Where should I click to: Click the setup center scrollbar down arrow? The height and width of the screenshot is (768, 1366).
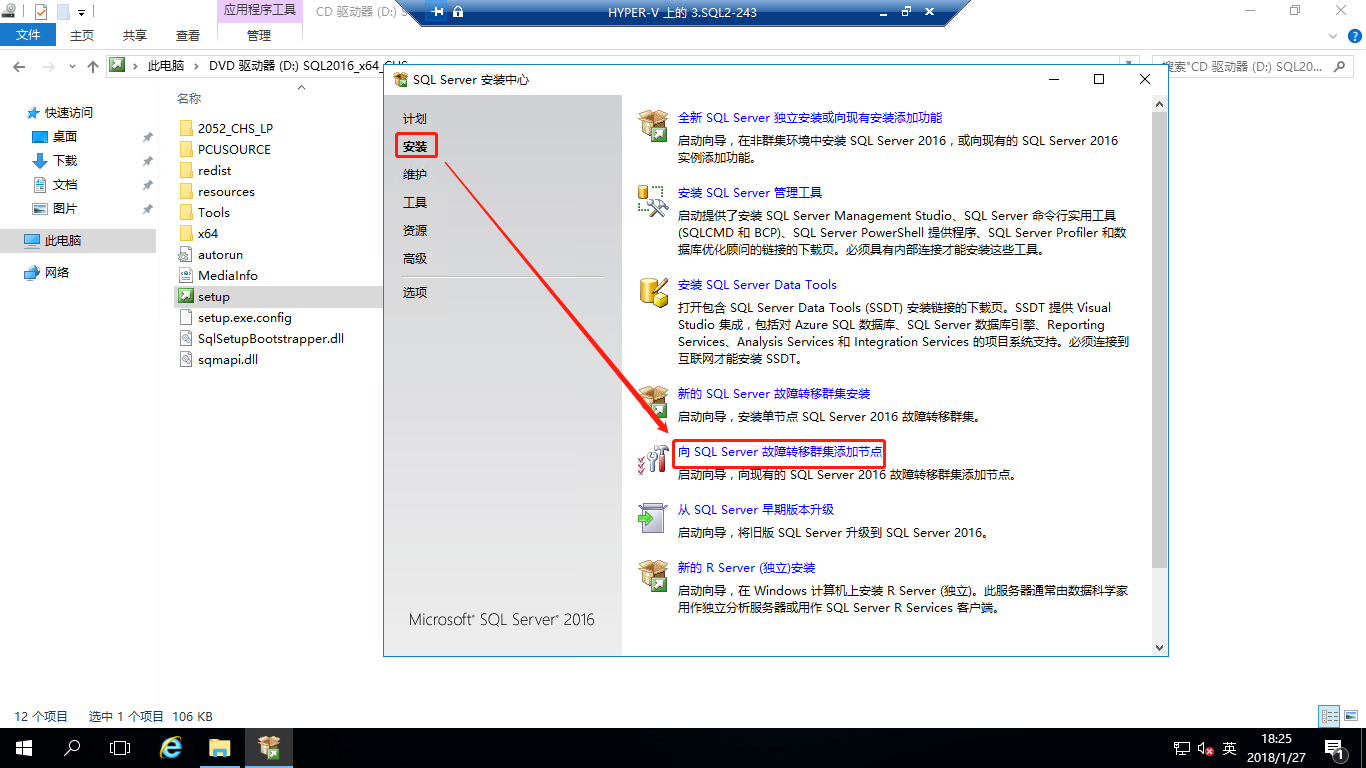1160,648
